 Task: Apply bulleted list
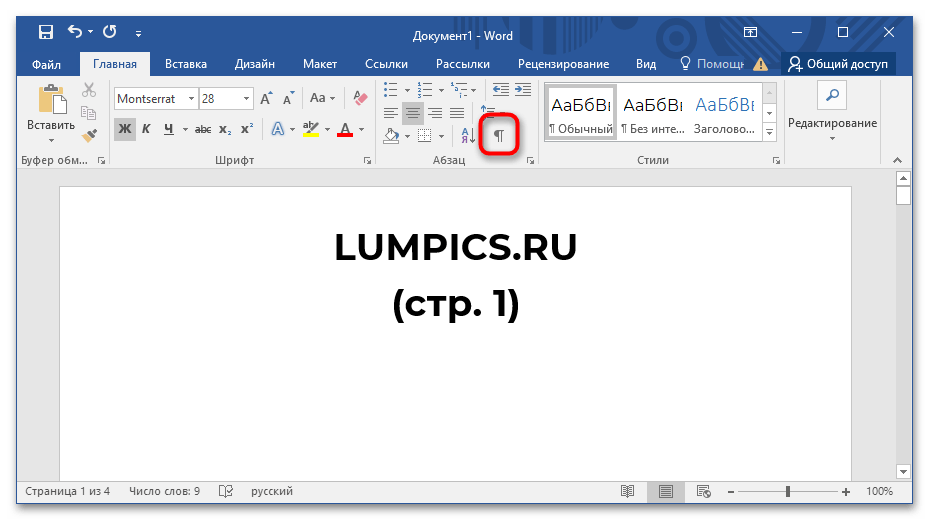tap(390, 89)
